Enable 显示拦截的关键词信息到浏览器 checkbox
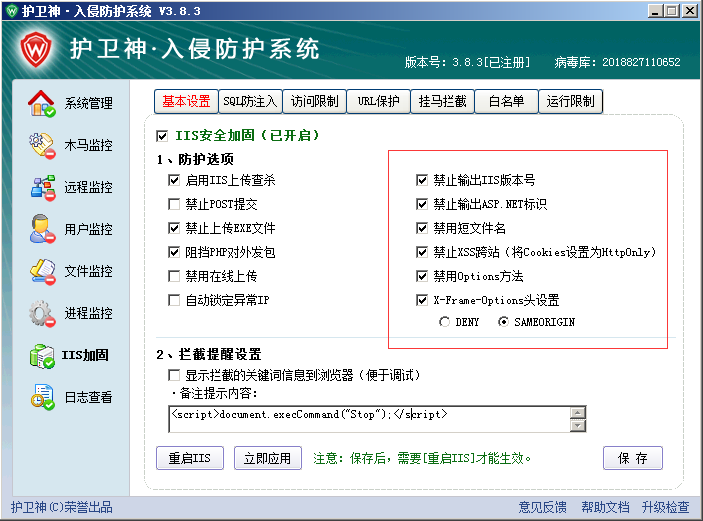Viewport: 703px width, 521px height. coord(174,375)
